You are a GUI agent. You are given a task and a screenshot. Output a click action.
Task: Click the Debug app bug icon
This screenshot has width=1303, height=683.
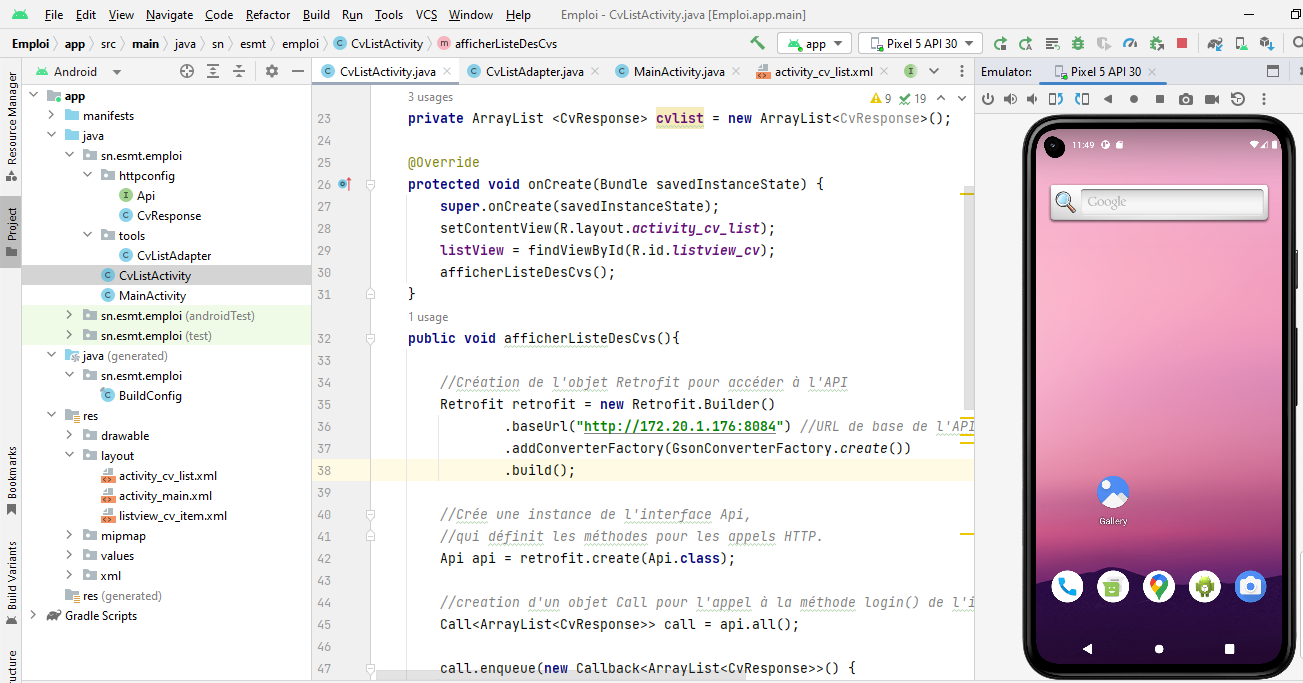click(x=1078, y=43)
